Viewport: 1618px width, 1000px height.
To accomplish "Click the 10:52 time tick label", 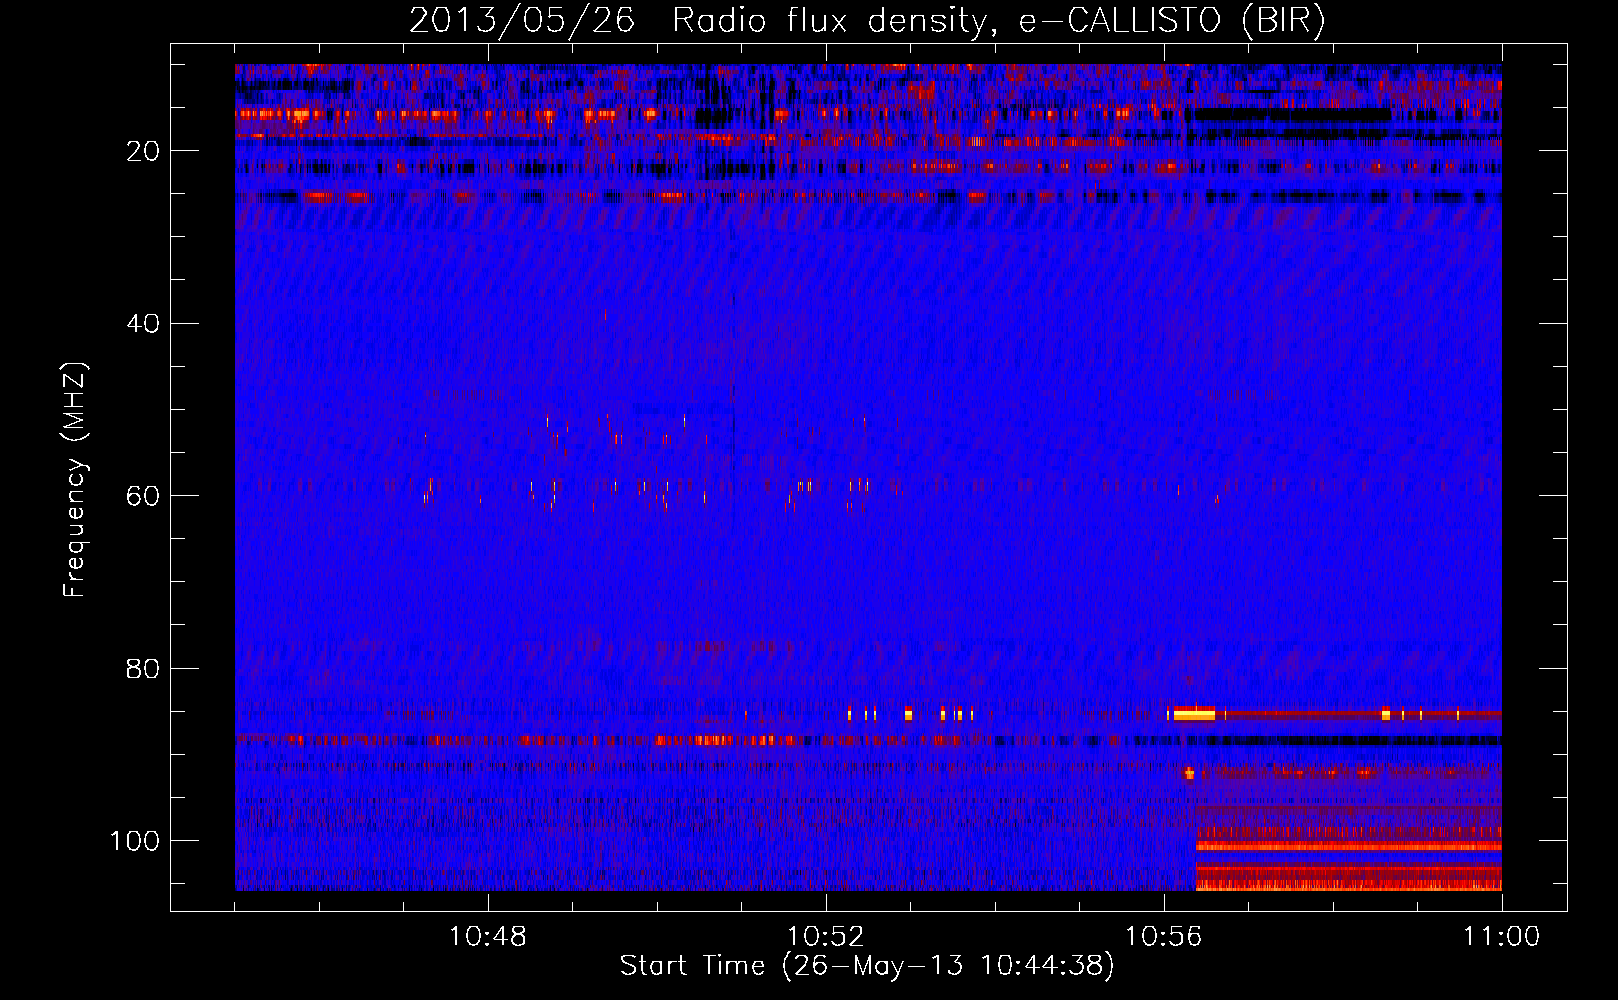I will (x=826, y=937).
